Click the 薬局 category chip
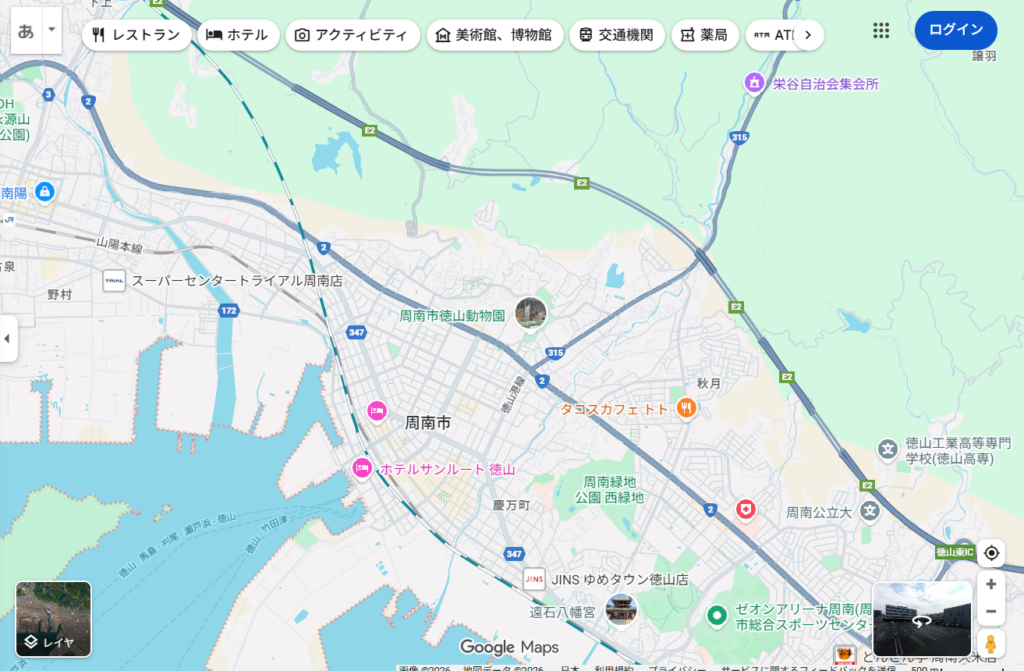Viewport: 1024px width, 671px height. coord(704,35)
